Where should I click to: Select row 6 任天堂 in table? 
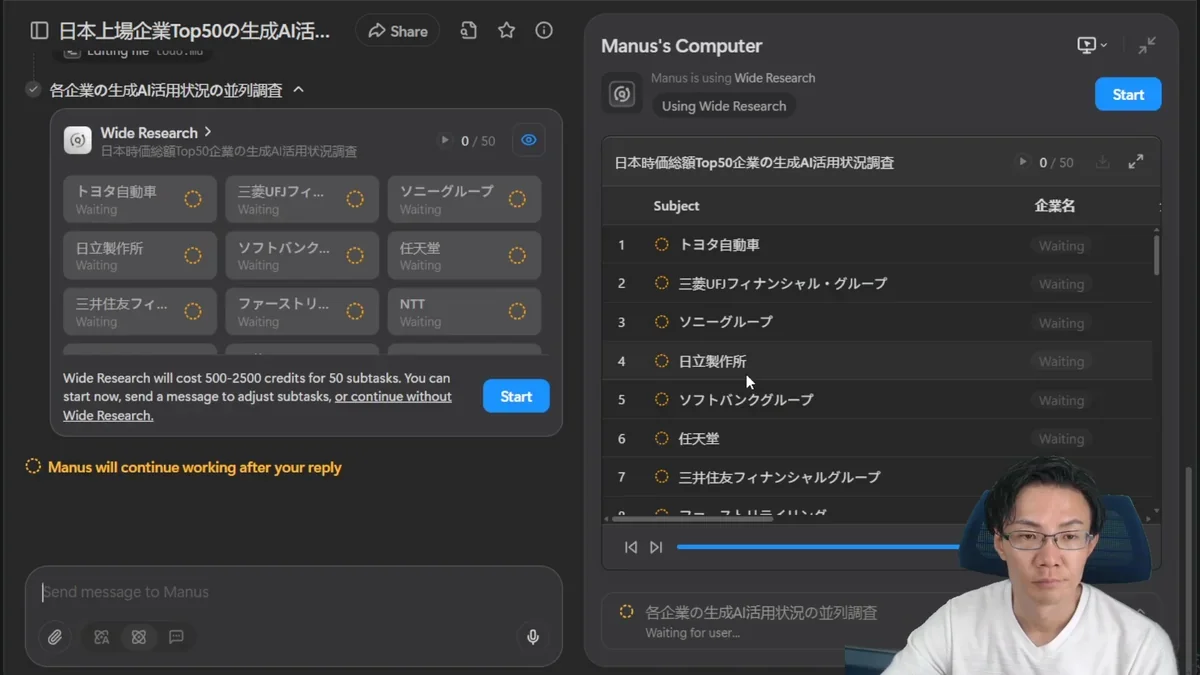pos(877,439)
